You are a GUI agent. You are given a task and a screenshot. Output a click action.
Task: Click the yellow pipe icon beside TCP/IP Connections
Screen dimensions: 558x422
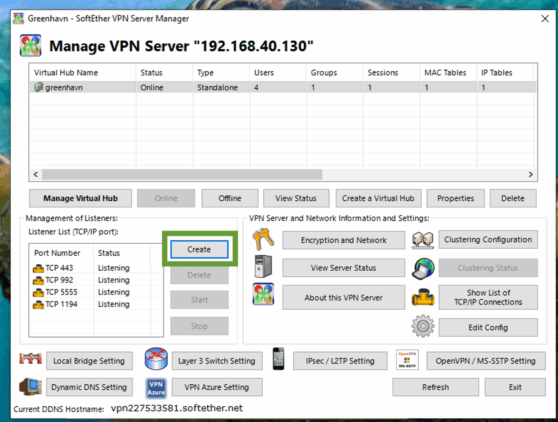click(x=423, y=297)
